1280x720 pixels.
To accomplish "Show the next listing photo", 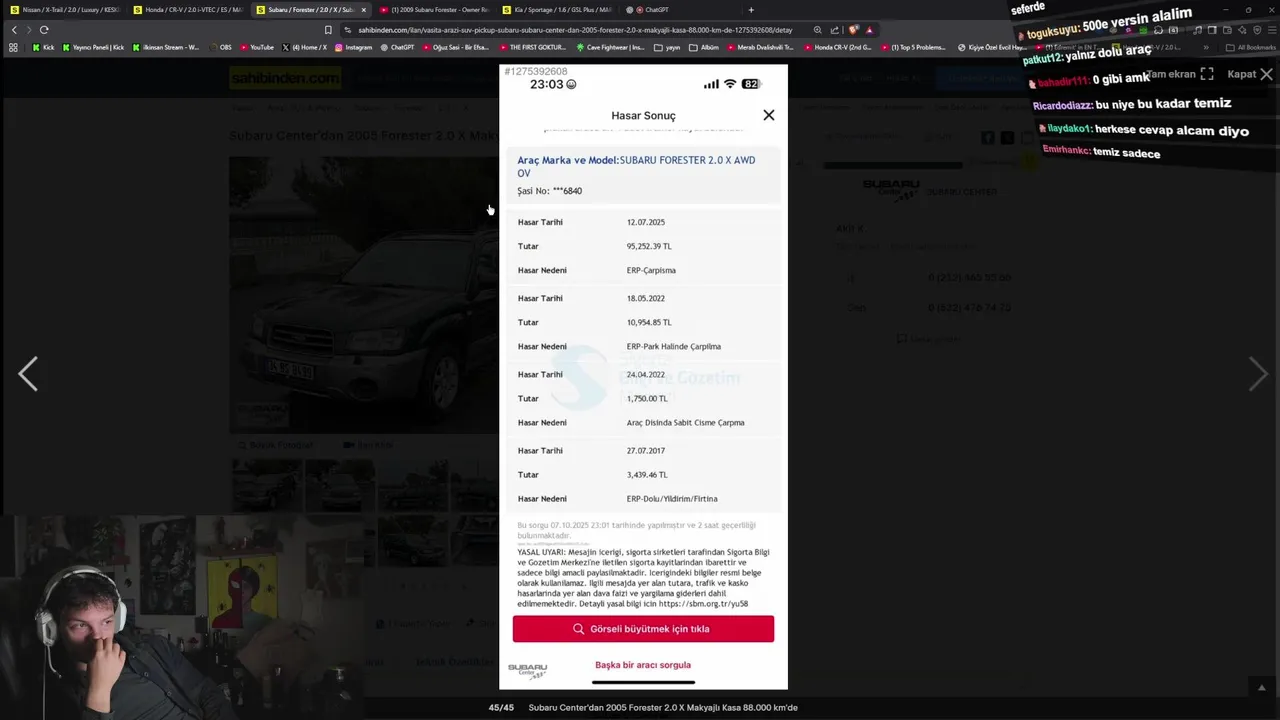I will pos(1257,374).
